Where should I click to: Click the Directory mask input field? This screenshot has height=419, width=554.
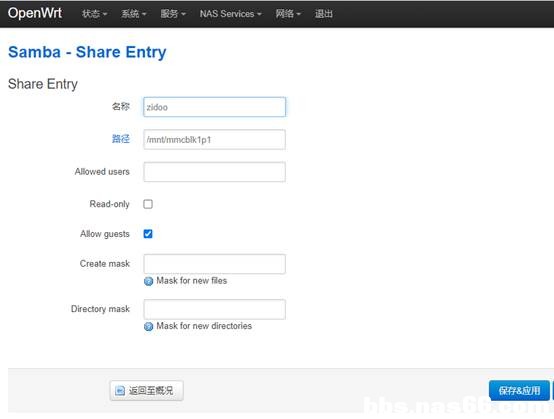pos(214,309)
